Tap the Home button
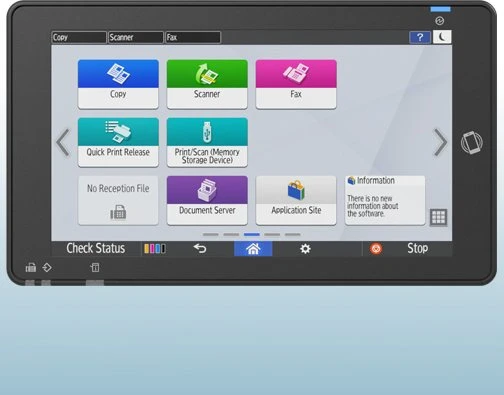This screenshot has height=395, width=504. coord(253,249)
